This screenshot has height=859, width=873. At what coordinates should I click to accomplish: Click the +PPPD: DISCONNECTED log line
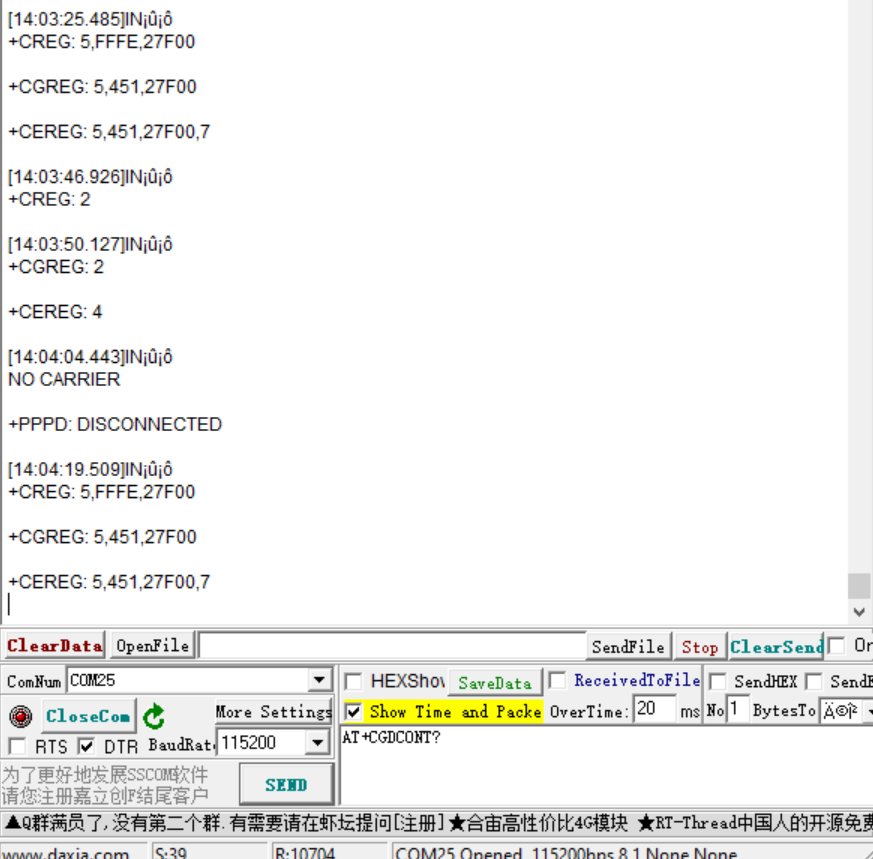click(x=115, y=424)
